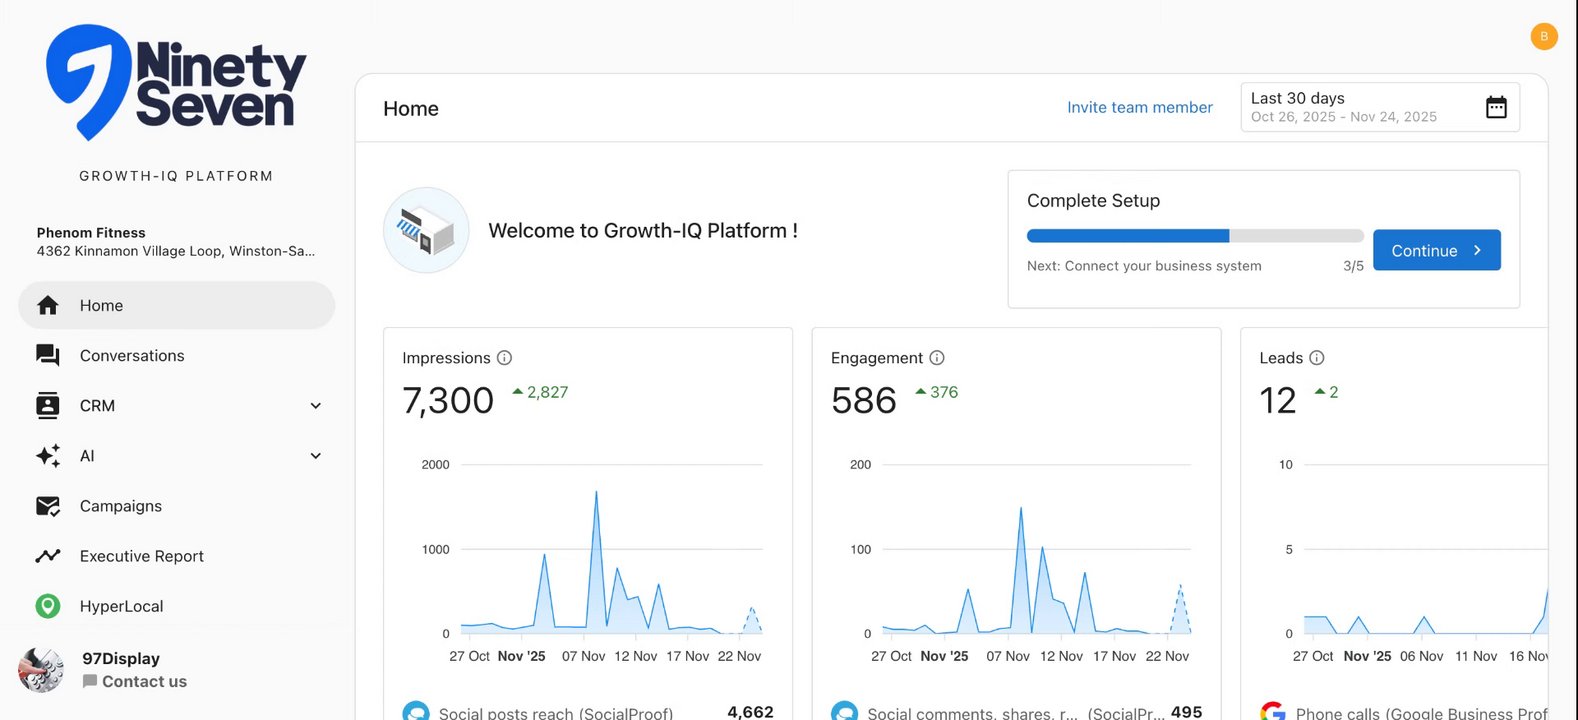
Task: Click the Invite team member link
Action: coord(1140,107)
